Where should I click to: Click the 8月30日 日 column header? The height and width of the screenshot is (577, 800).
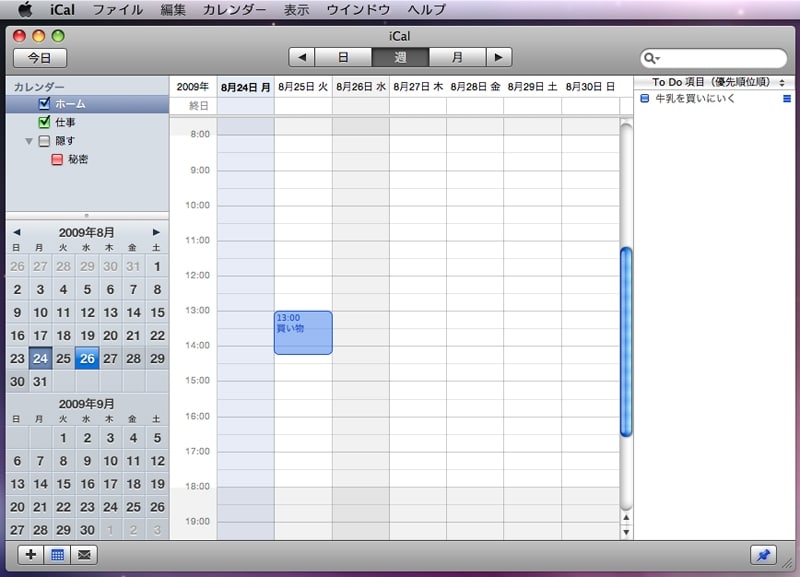coord(590,87)
